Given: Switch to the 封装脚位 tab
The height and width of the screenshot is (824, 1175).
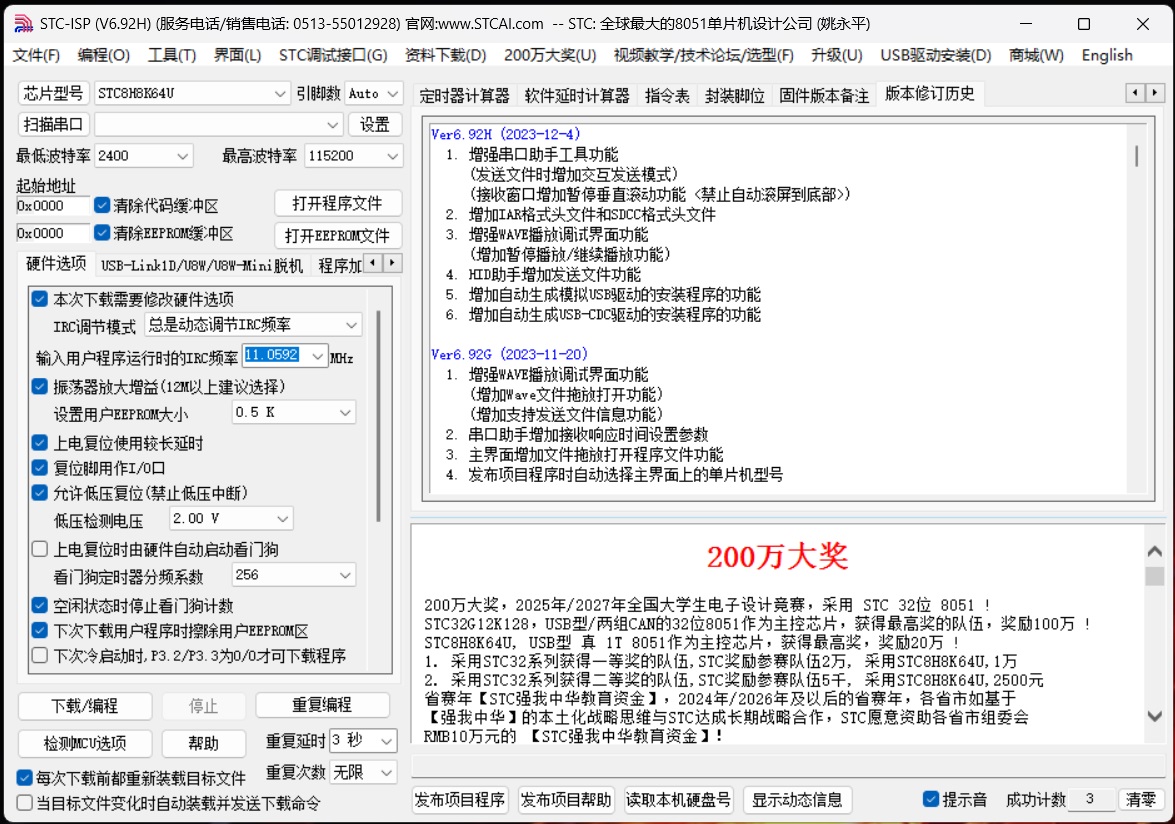Looking at the screenshot, I should [734, 95].
